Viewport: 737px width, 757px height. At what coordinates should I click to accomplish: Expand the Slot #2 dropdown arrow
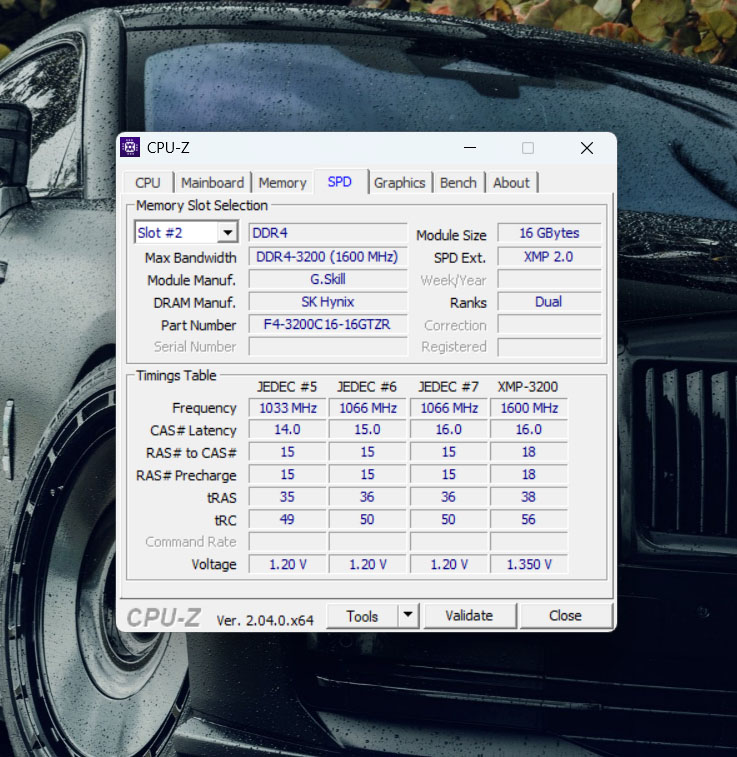227,233
